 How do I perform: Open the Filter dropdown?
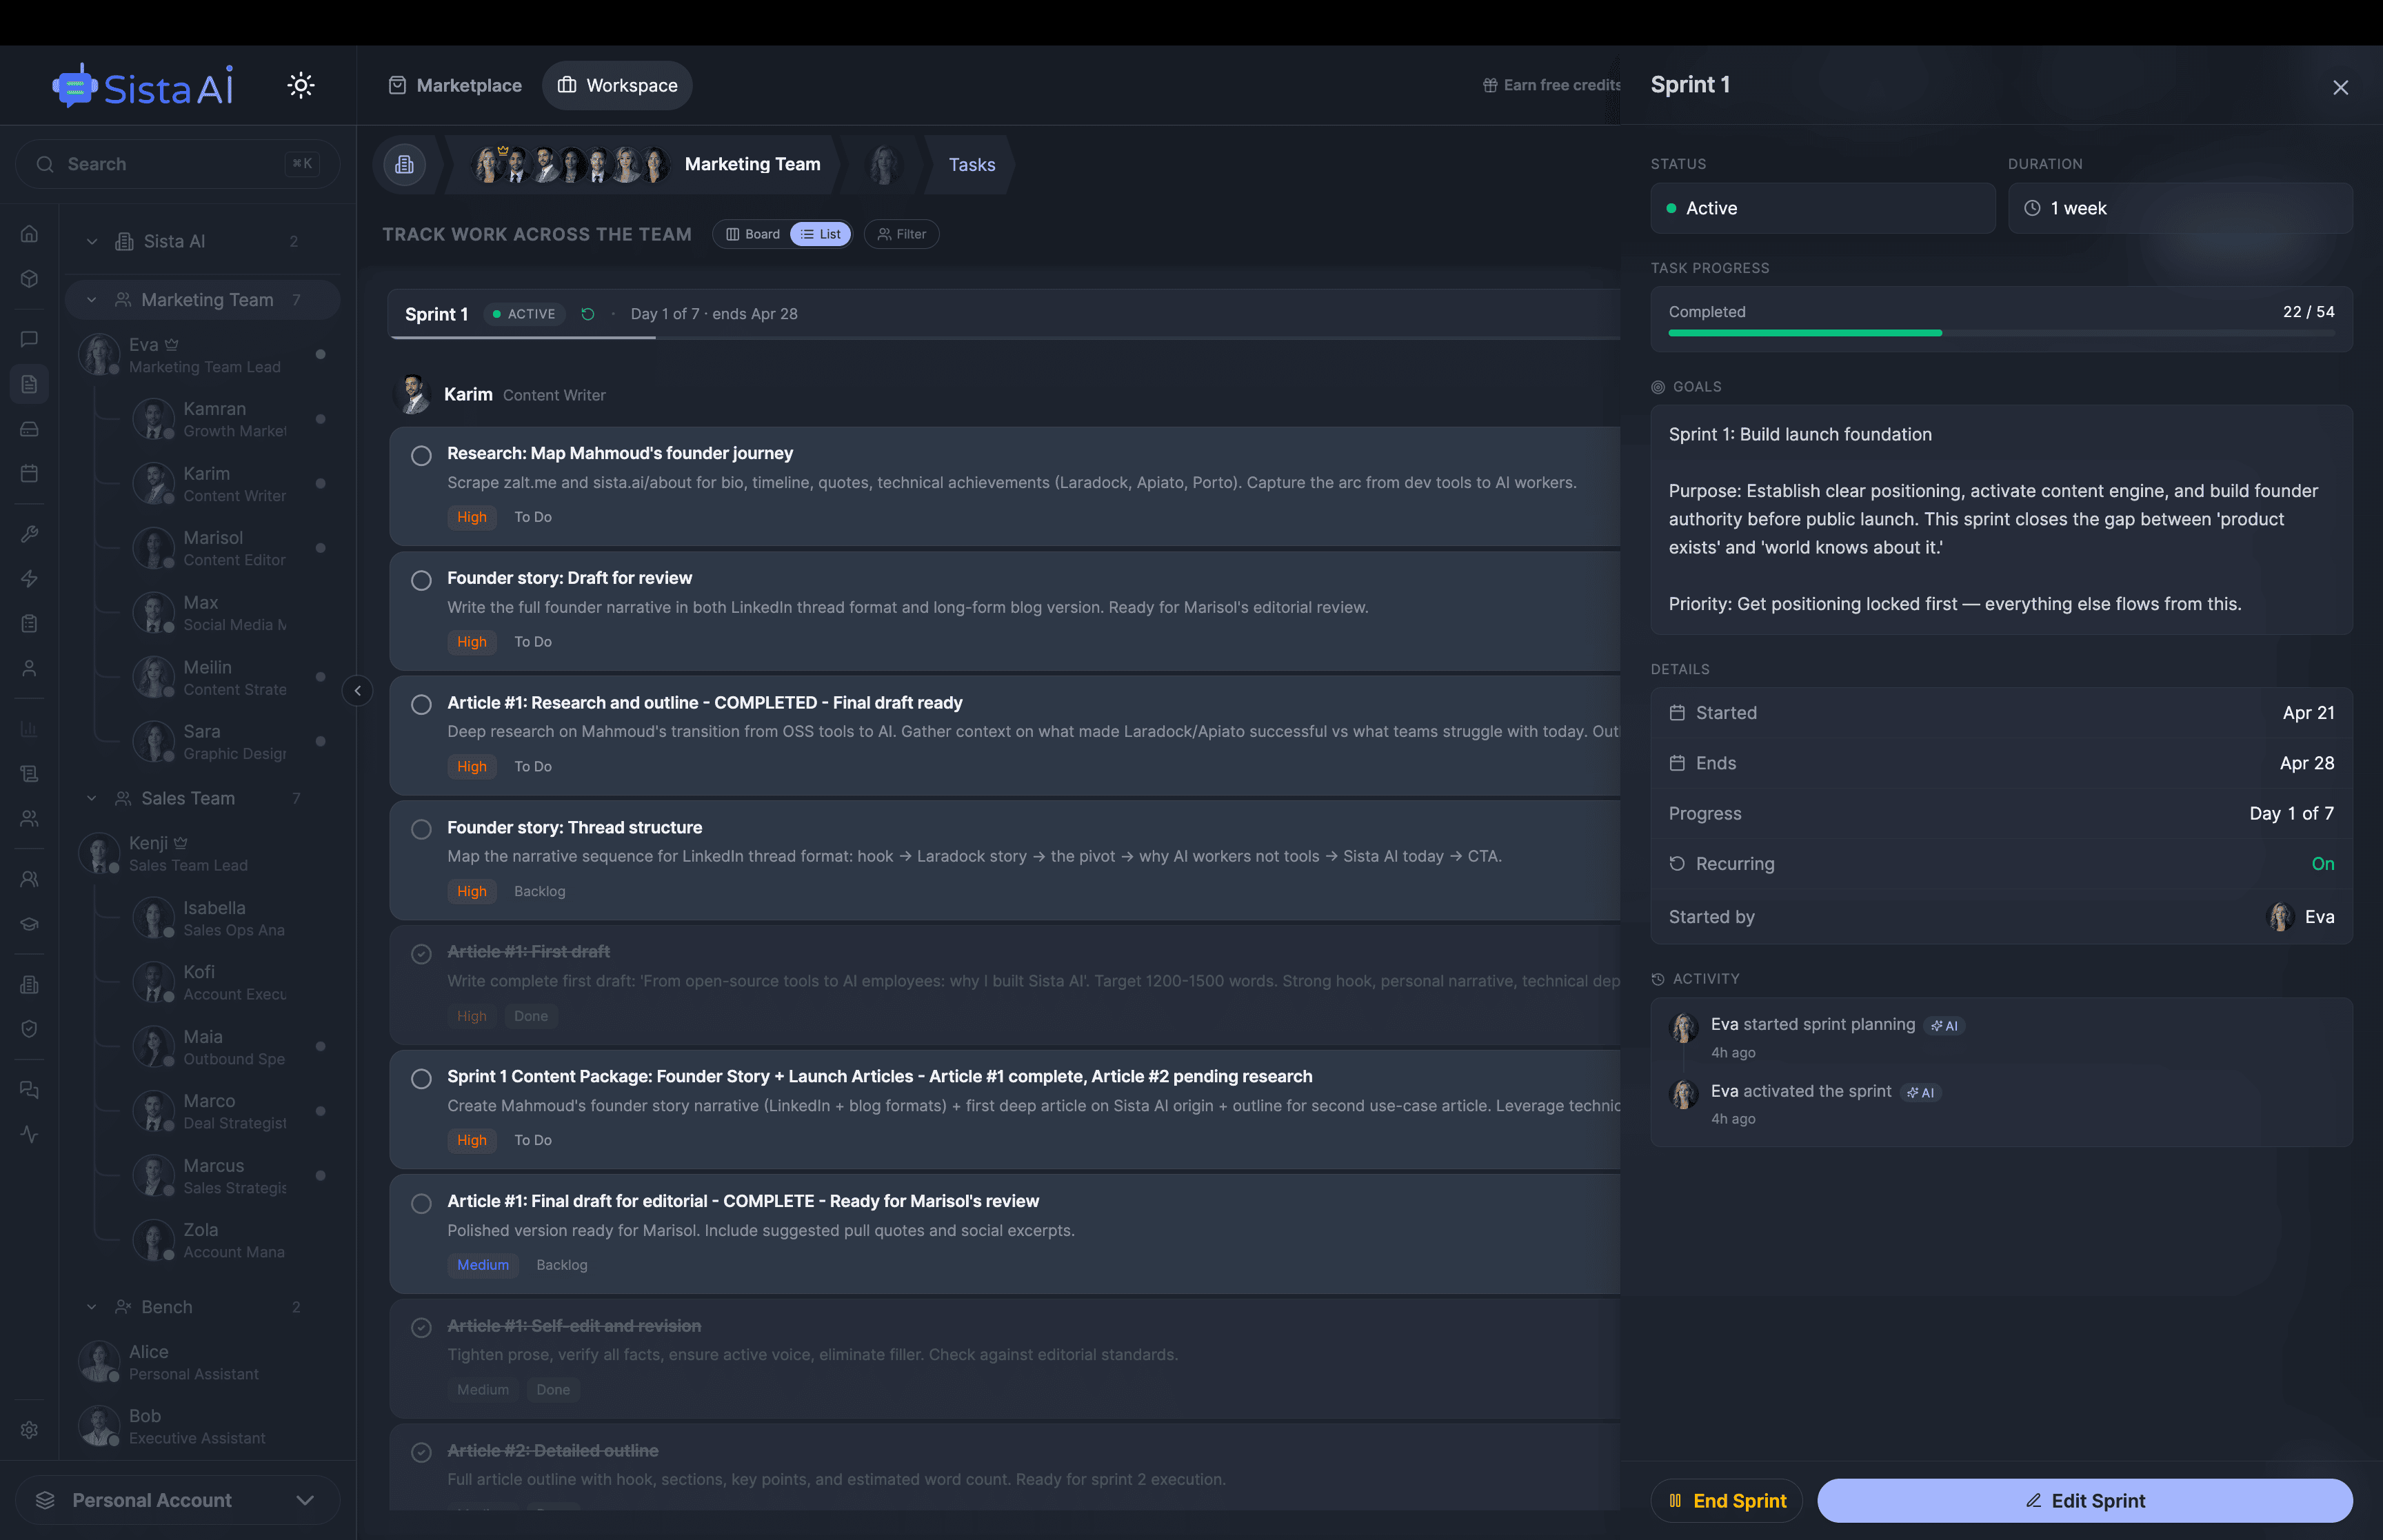[902, 234]
